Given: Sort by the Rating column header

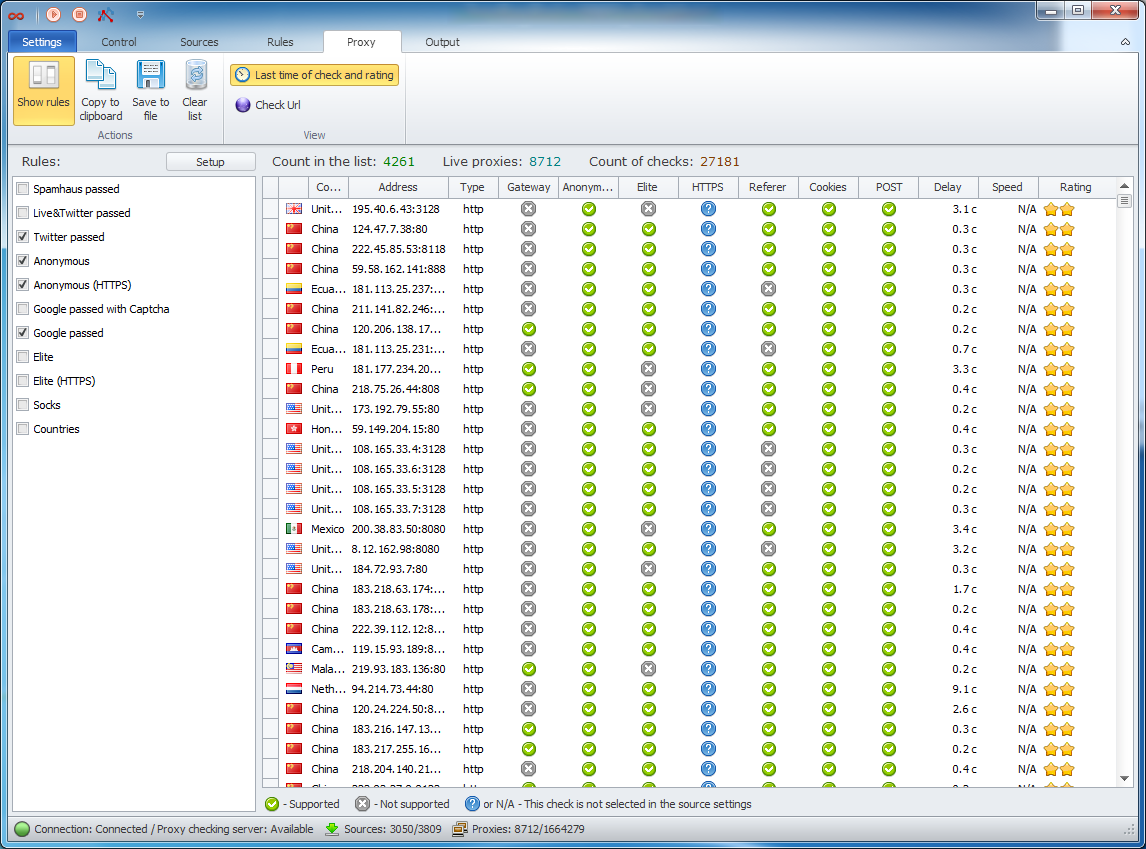Looking at the screenshot, I should click(x=1076, y=188).
